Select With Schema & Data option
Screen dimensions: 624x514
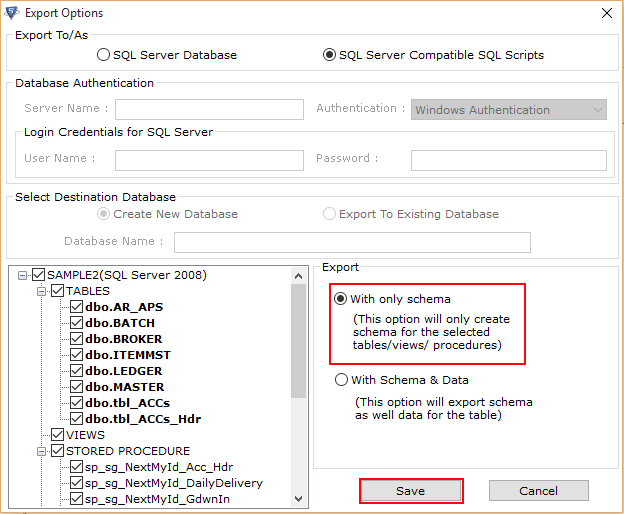(x=341, y=380)
